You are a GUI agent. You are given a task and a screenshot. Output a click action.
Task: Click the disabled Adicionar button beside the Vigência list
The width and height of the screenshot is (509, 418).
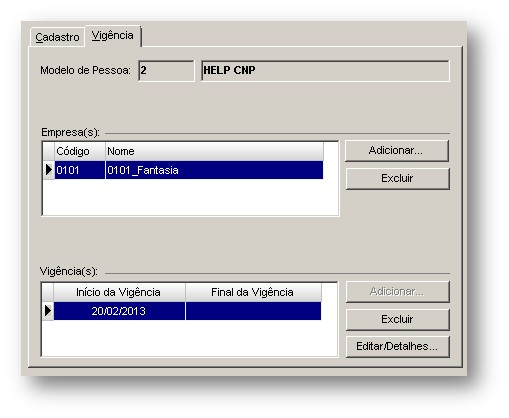click(x=397, y=292)
